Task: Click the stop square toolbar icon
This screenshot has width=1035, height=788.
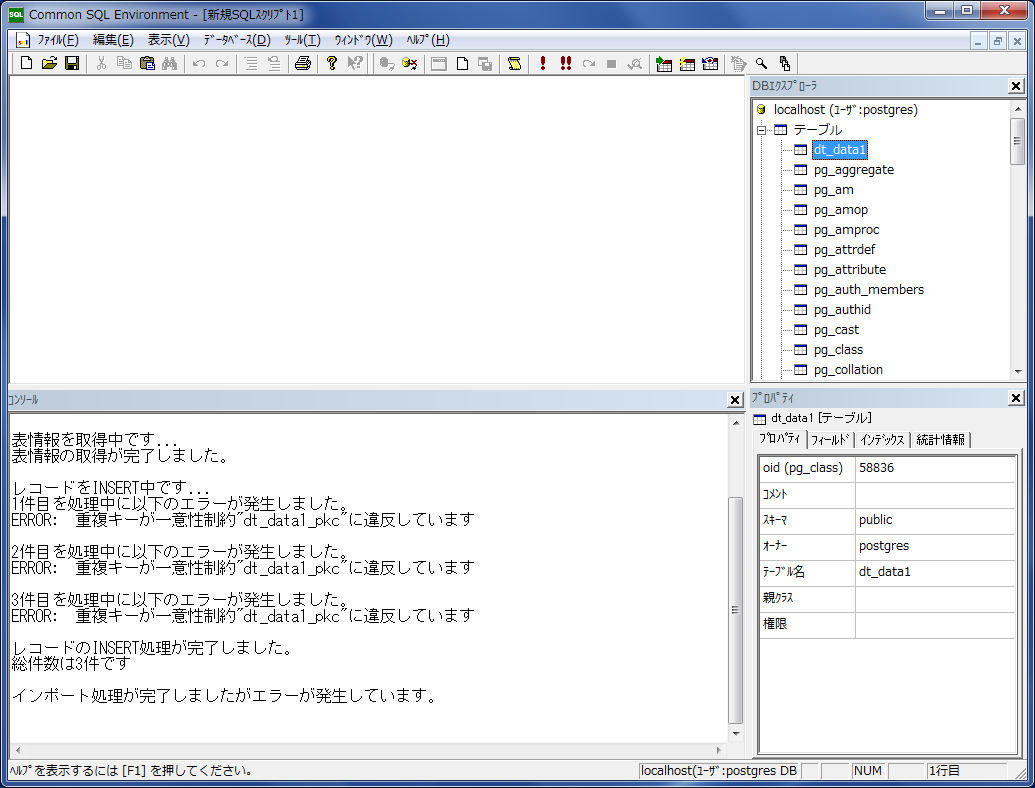Action: [x=611, y=63]
